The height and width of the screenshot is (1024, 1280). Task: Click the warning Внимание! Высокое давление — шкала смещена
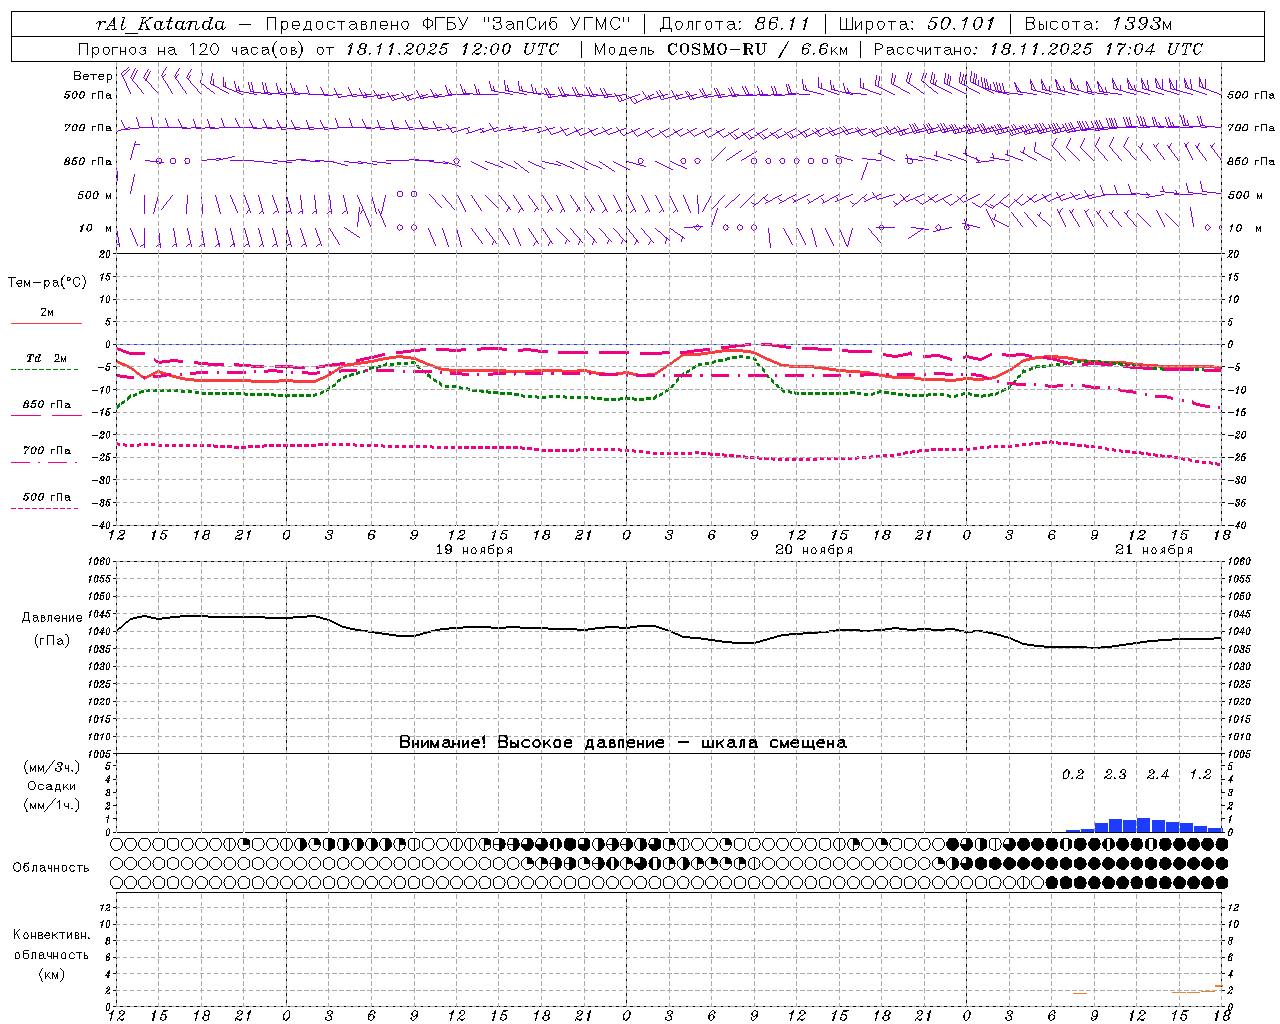coord(623,743)
